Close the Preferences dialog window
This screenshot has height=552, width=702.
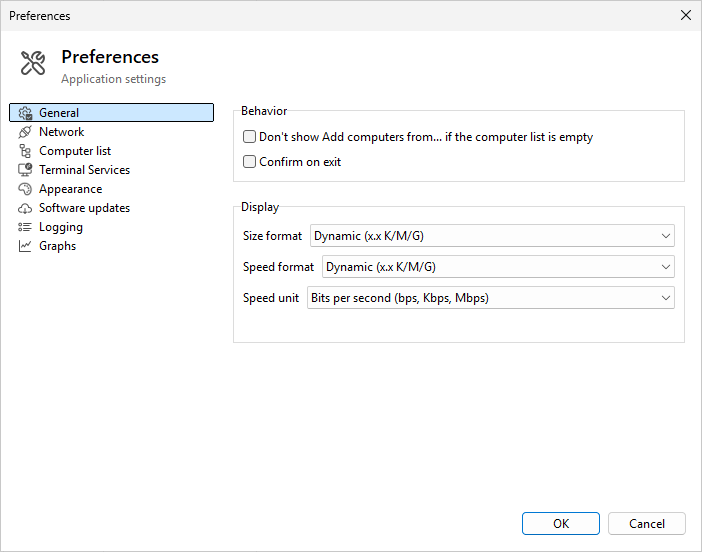[685, 15]
